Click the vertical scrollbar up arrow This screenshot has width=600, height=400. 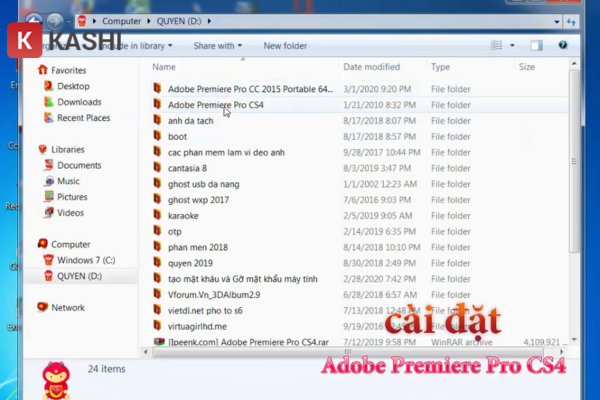pyautogui.click(x=574, y=64)
